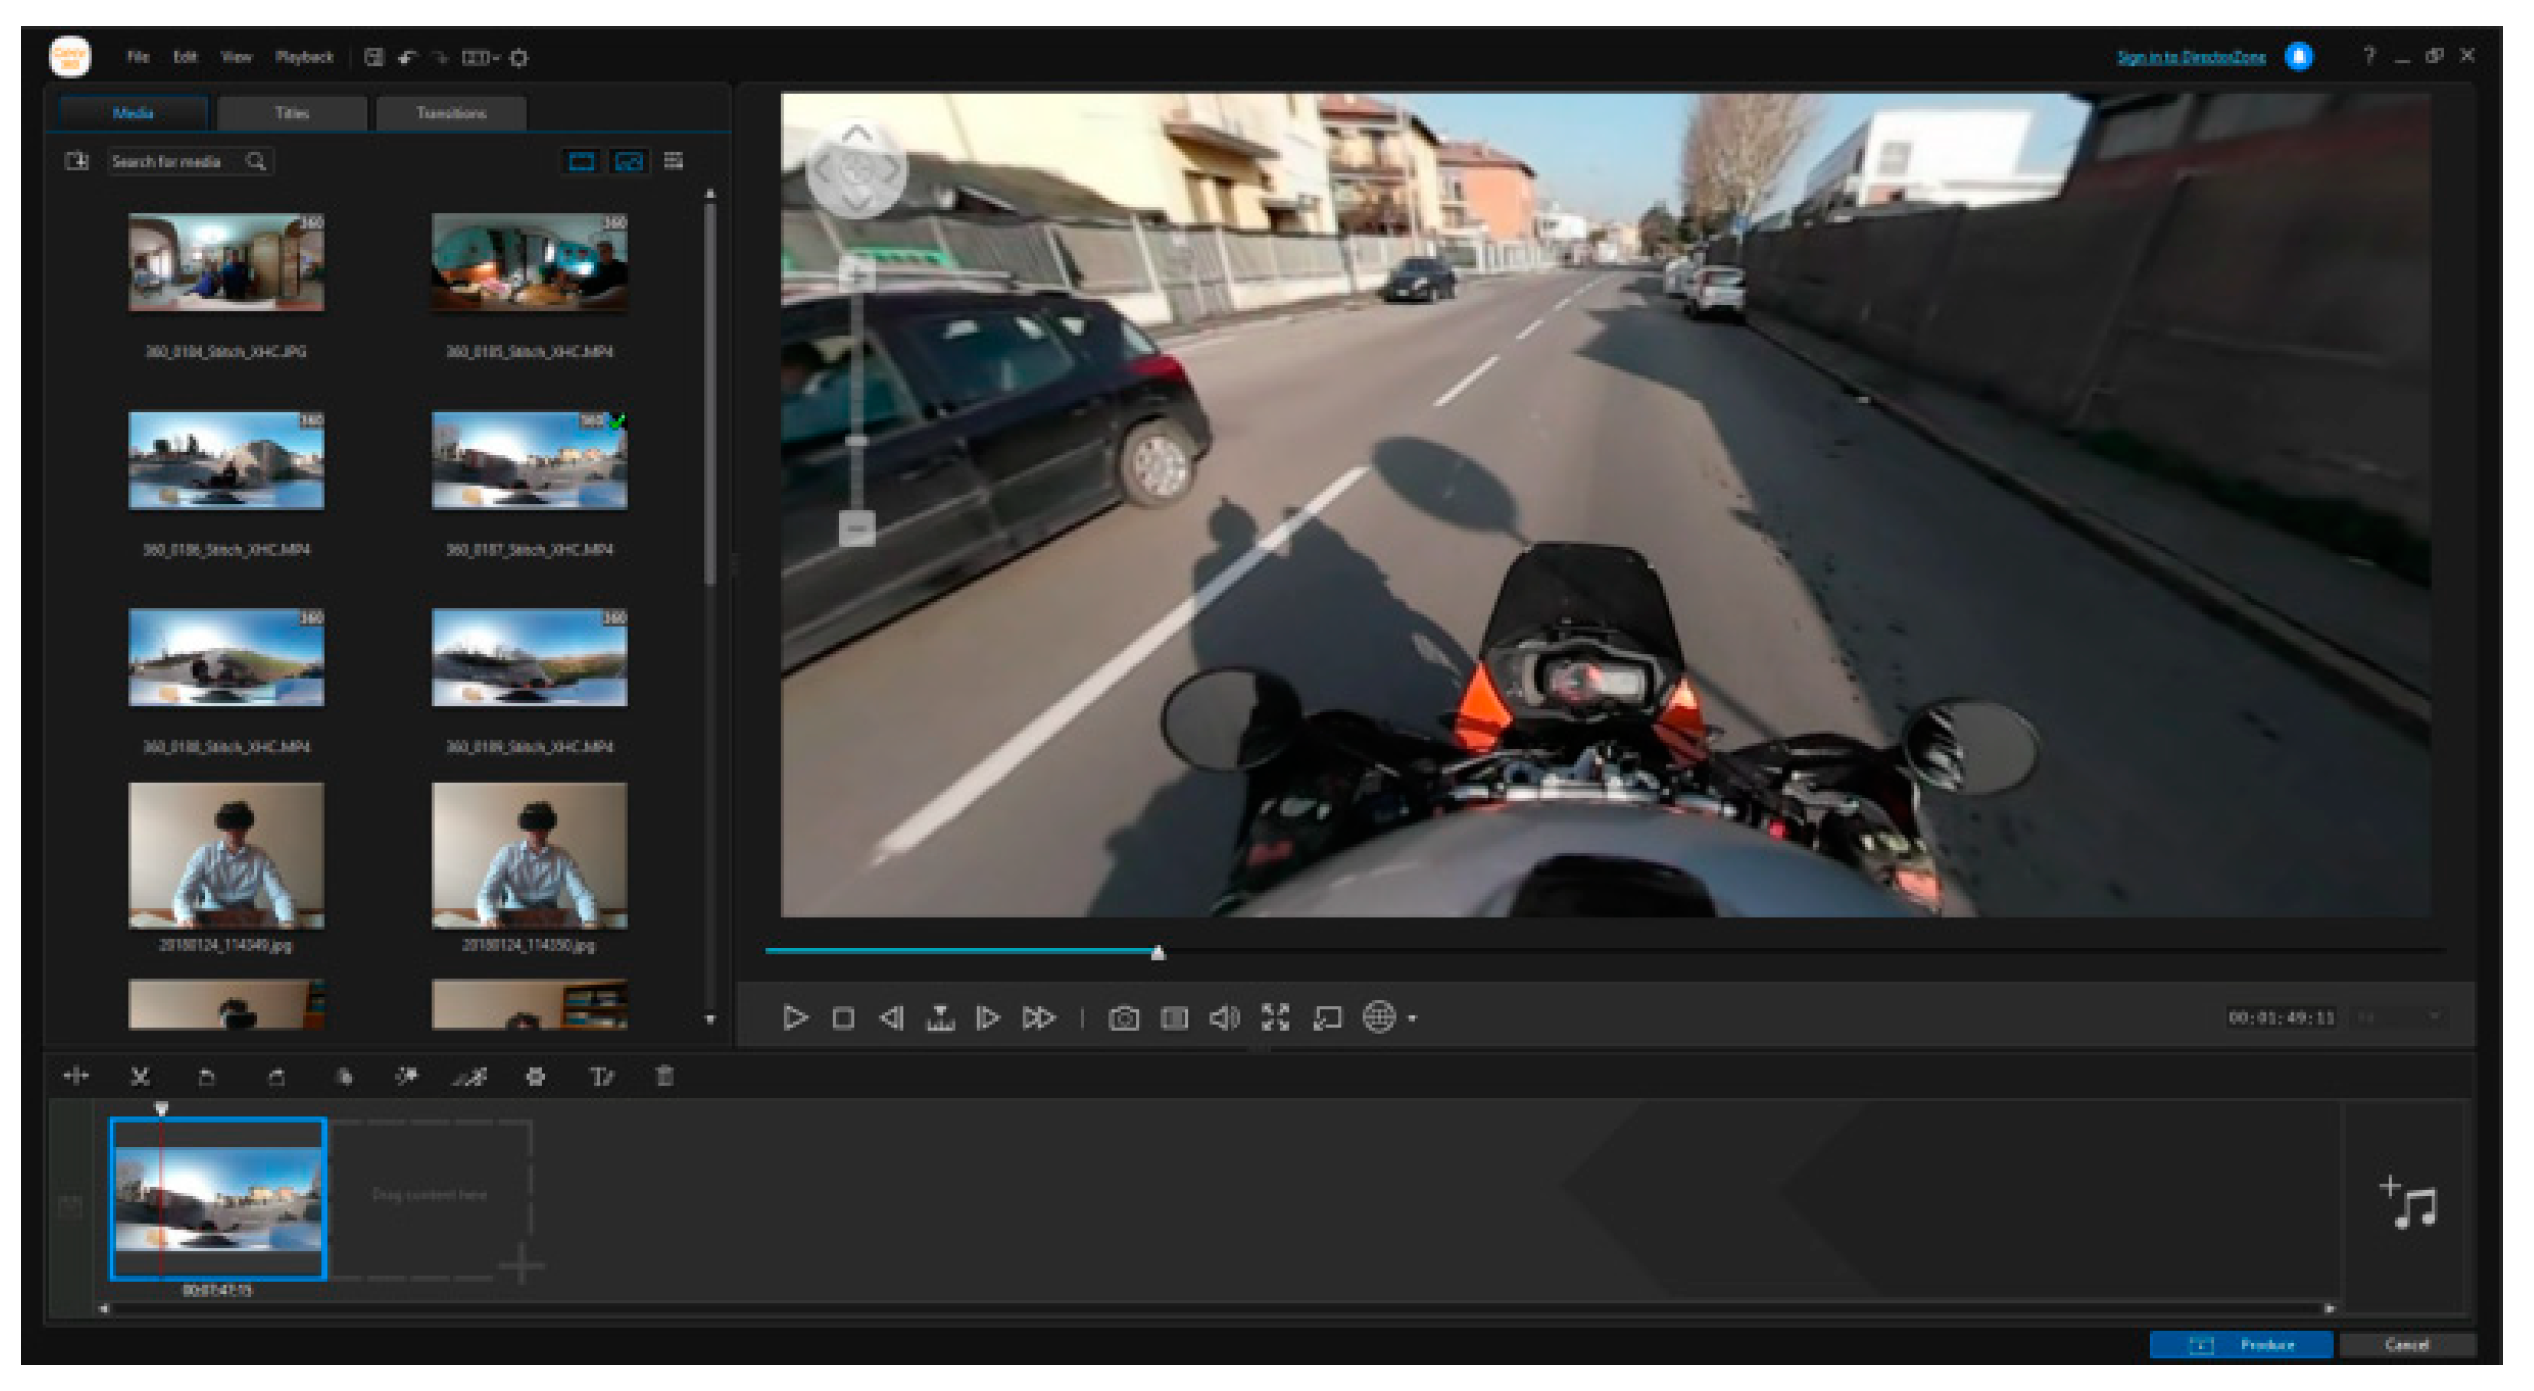Step back one frame in the preview
Viewport: 2534px width, 1391px height.
pyautogui.click(x=891, y=1019)
